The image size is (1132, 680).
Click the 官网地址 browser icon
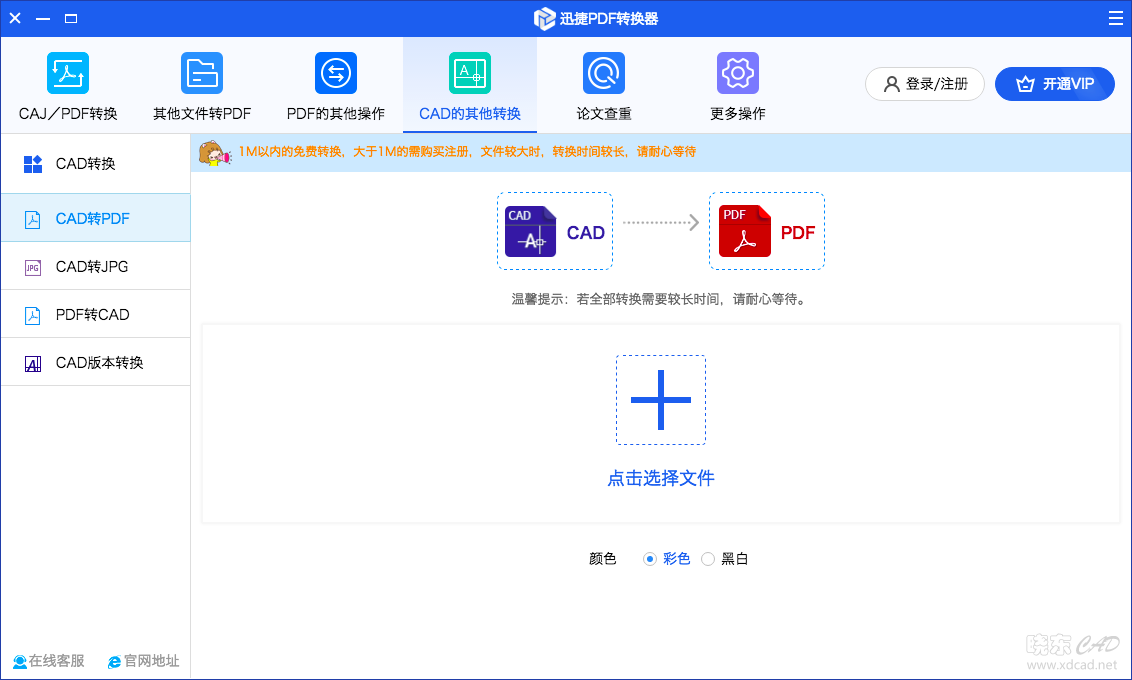point(114,661)
